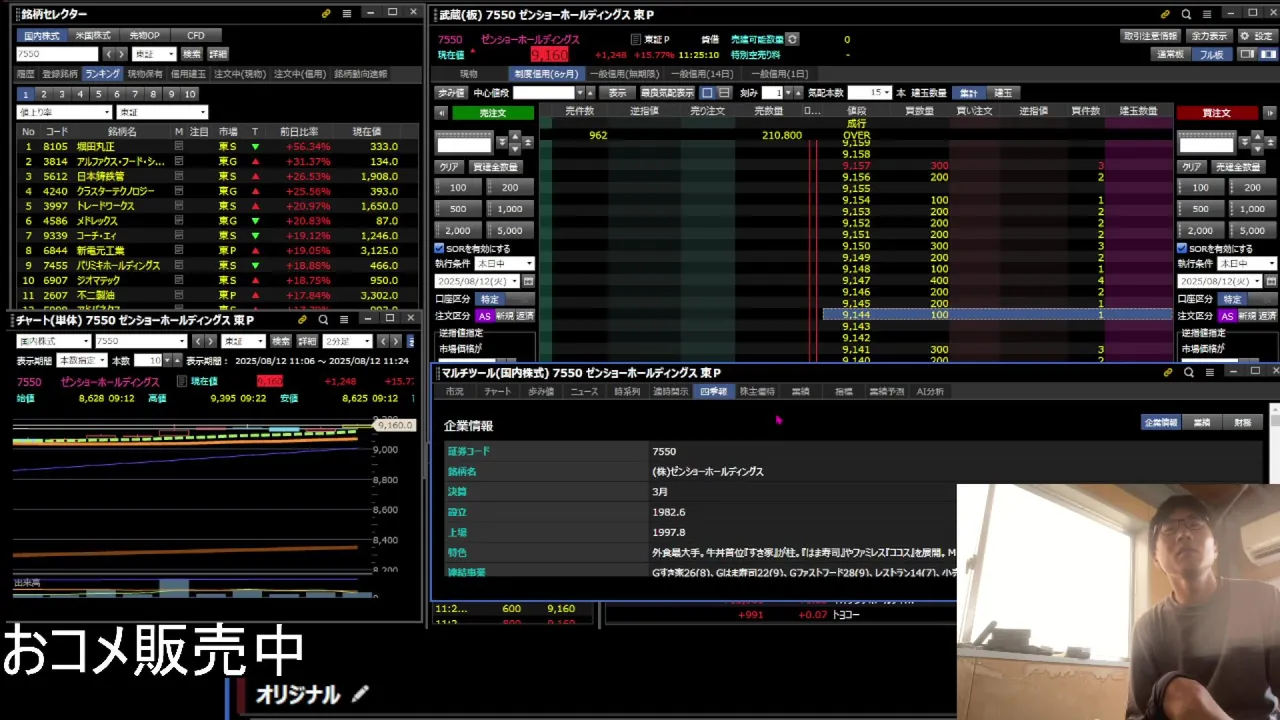Click link icon in 銘柄セレクター window

(x=326, y=13)
